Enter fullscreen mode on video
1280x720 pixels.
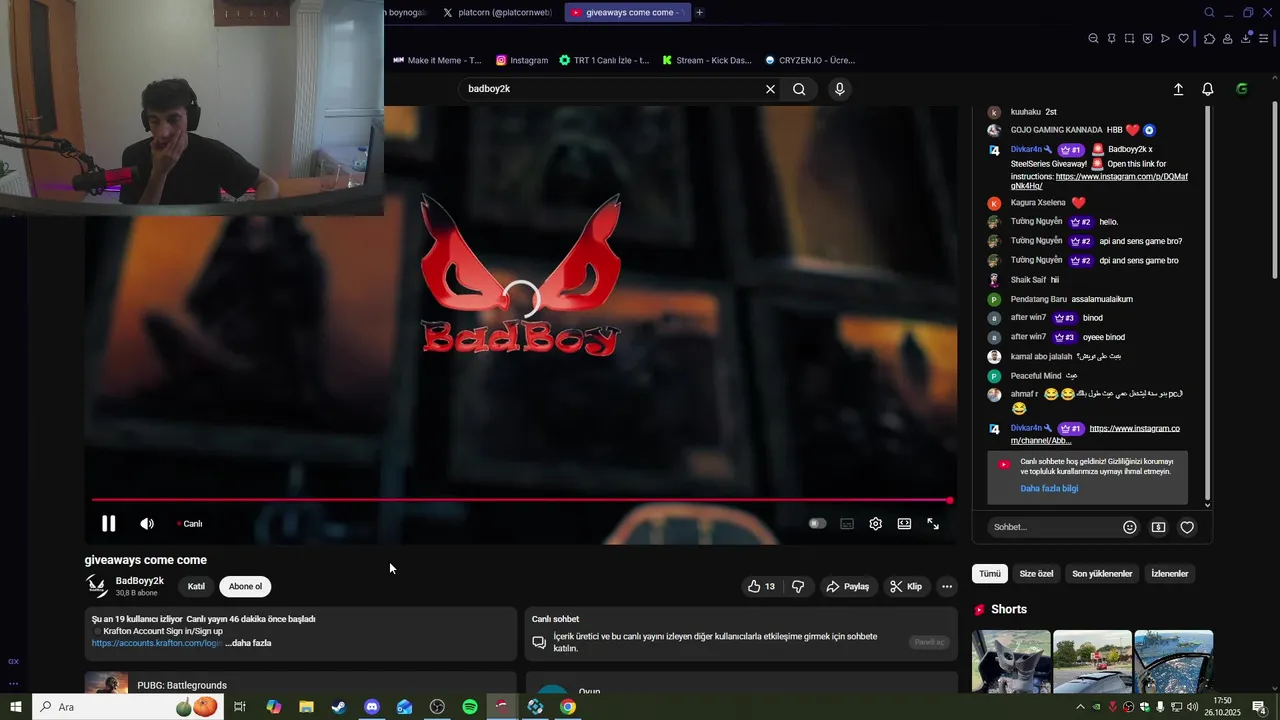coord(933,523)
